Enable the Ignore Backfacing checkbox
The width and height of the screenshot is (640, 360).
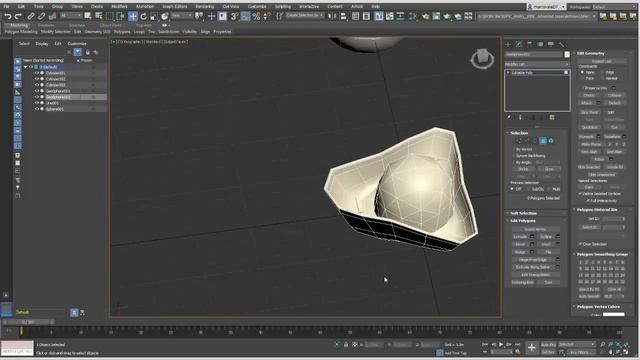pos(514,156)
